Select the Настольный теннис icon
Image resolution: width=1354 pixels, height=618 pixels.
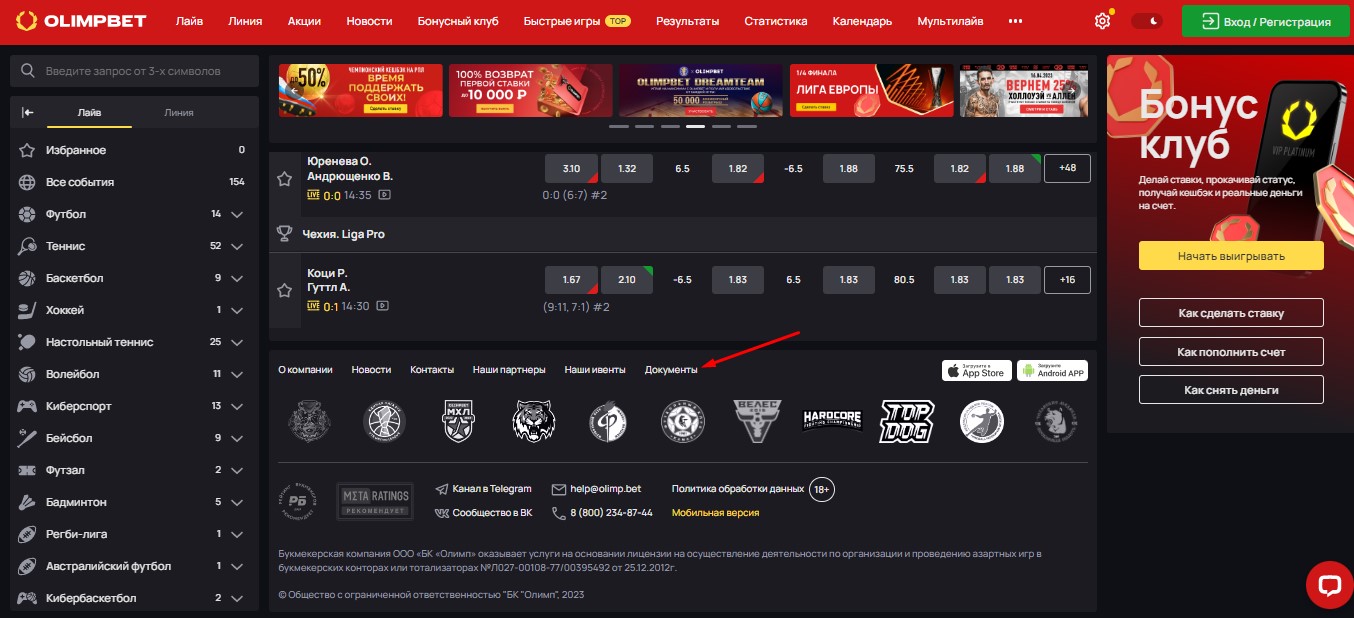click(x=28, y=342)
